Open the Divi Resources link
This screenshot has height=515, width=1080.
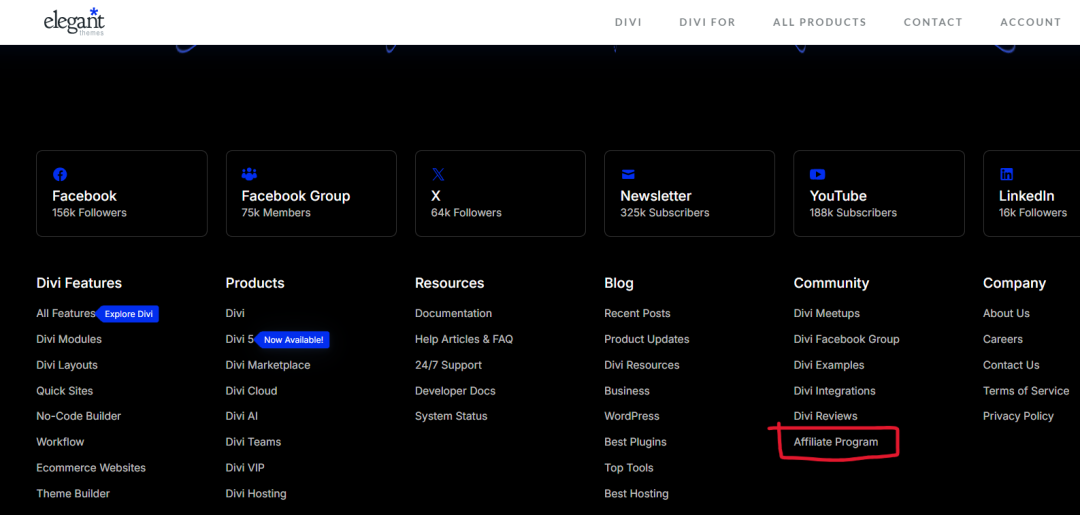[x=642, y=365]
